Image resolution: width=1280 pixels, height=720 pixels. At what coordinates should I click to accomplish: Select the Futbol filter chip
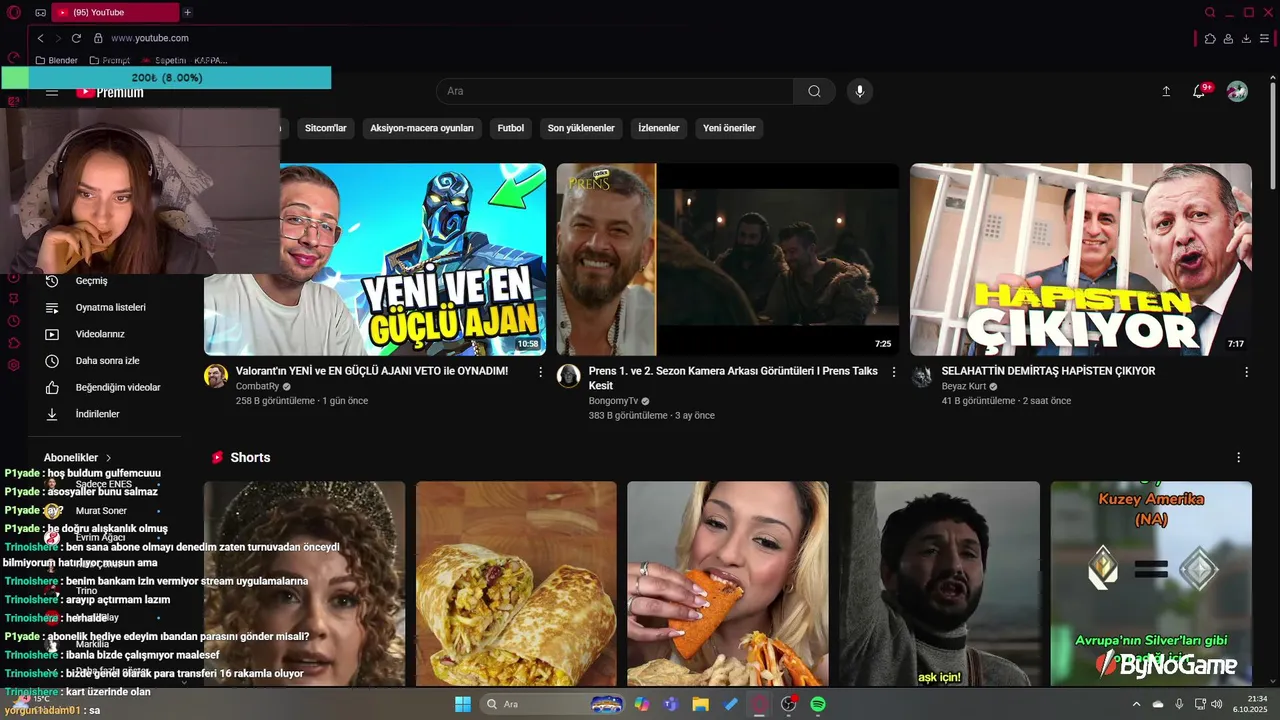[511, 128]
